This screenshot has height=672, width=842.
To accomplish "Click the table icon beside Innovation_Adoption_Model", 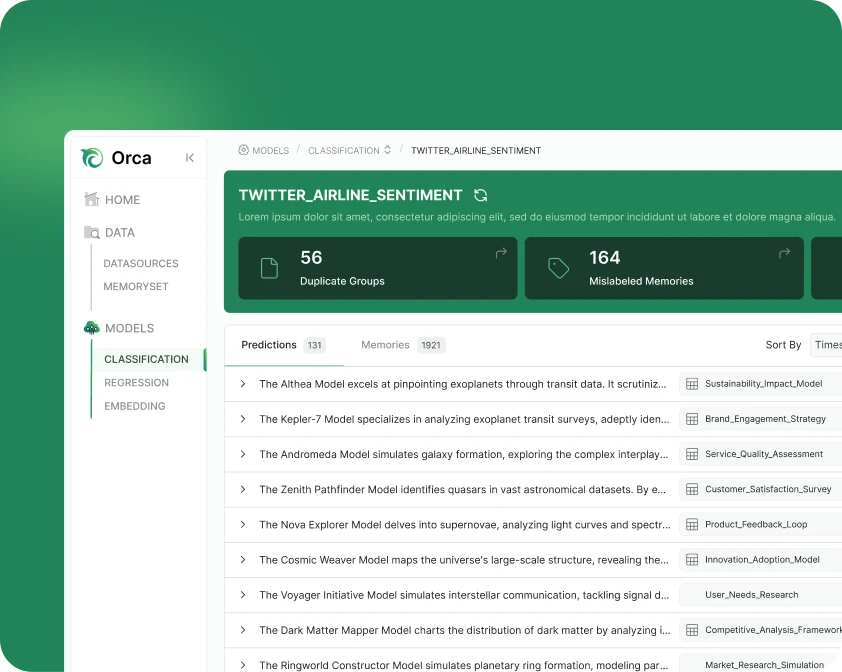I will click(x=692, y=560).
